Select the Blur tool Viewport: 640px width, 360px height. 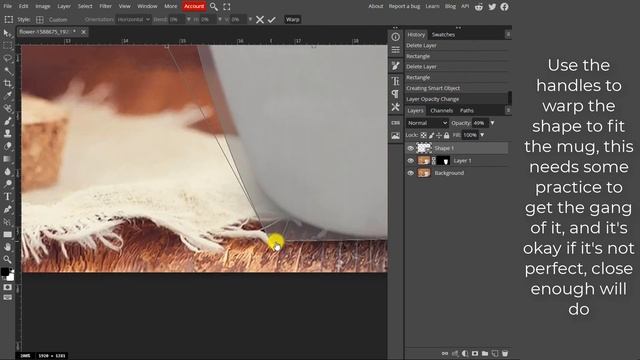(7, 171)
